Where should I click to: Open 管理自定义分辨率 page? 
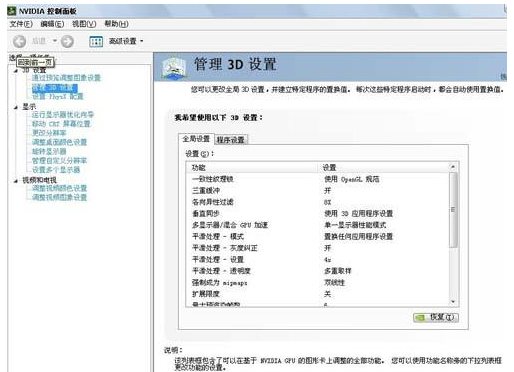pyautogui.click(x=59, y=161)
